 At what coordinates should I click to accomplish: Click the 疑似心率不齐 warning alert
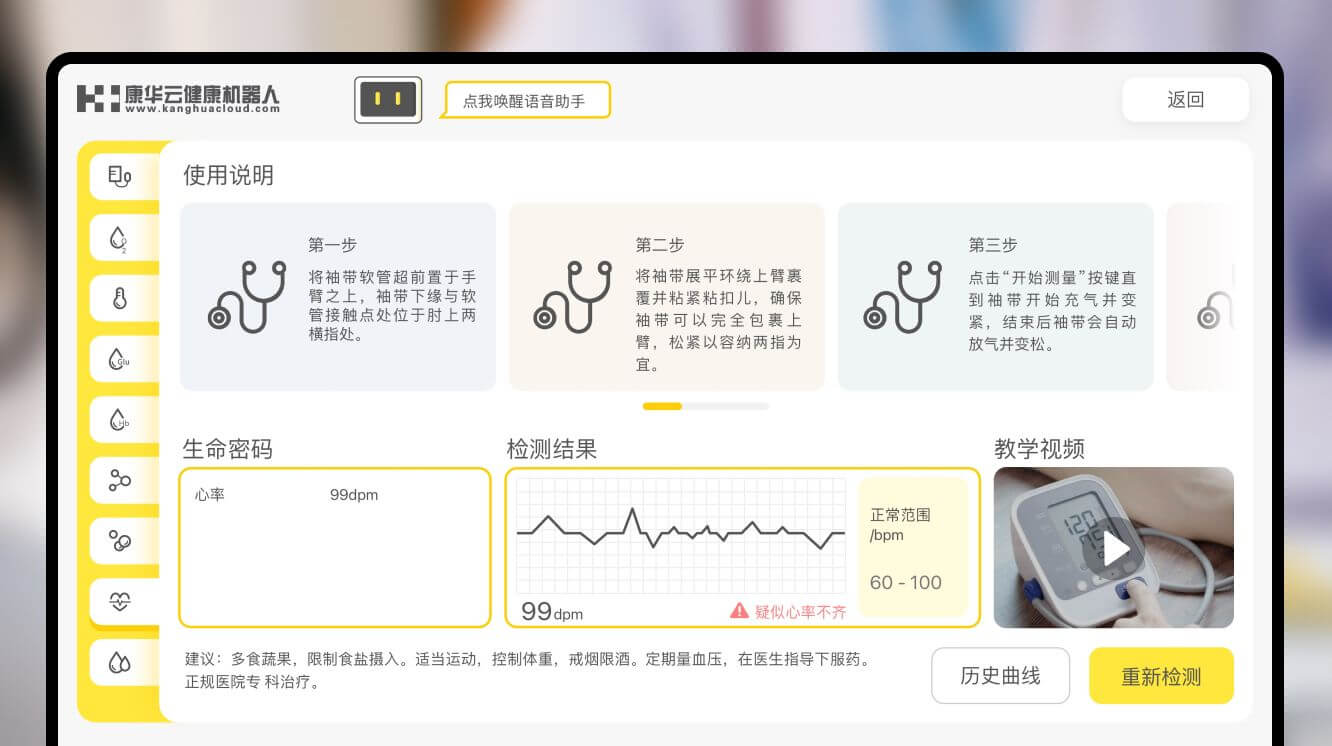click(790, 611)
